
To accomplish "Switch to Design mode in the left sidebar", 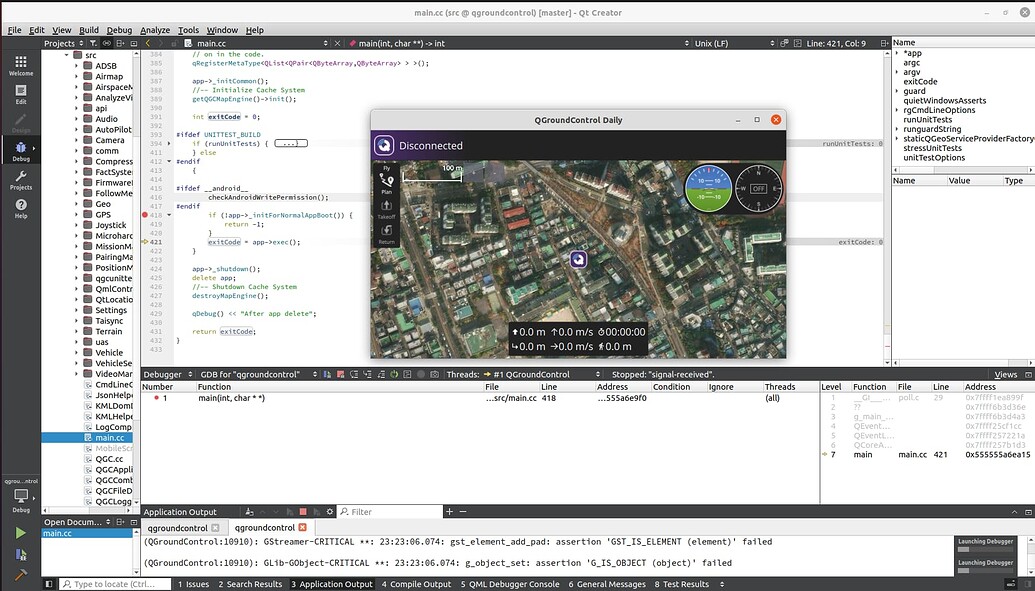I will pyautogui.click(x=20, y=122).
